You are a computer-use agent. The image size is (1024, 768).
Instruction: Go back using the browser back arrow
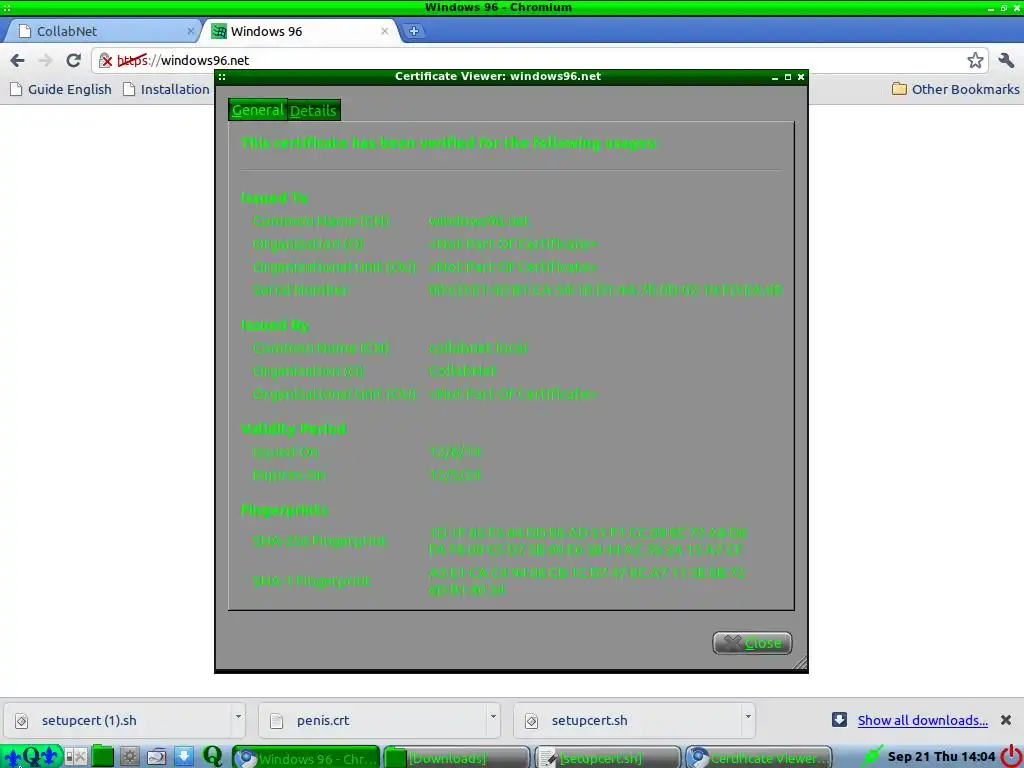click(x=18, y=61)
